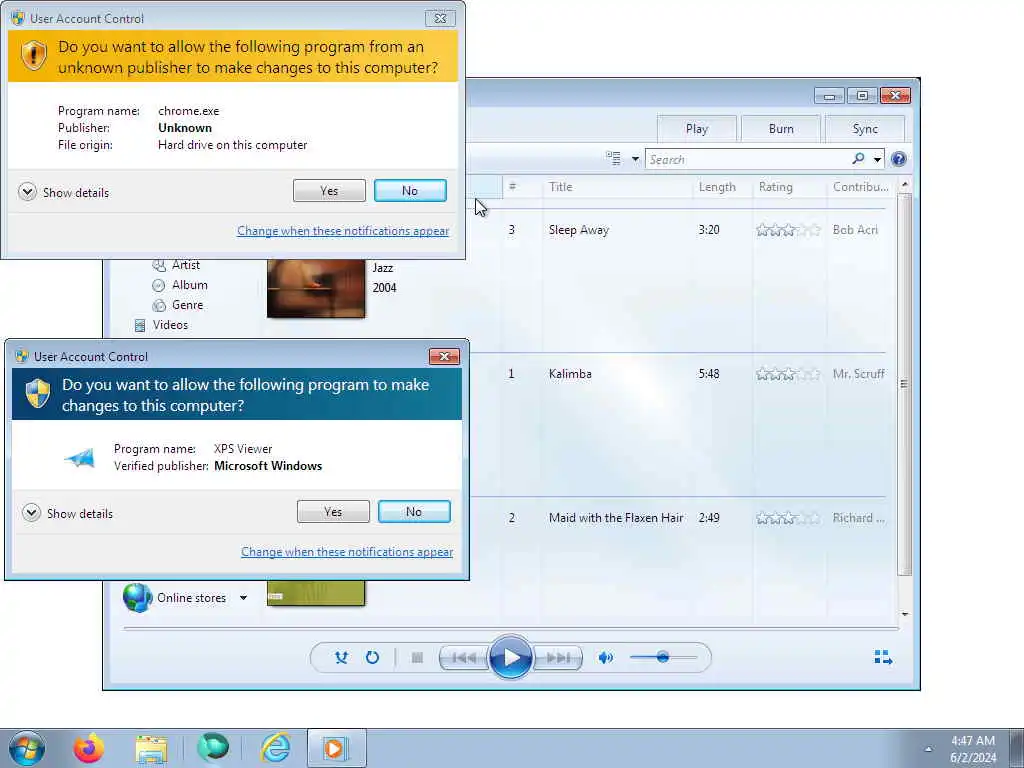Sort by the Contributing artist column header
Viewport: 1024px width, 768px height.
861,187
